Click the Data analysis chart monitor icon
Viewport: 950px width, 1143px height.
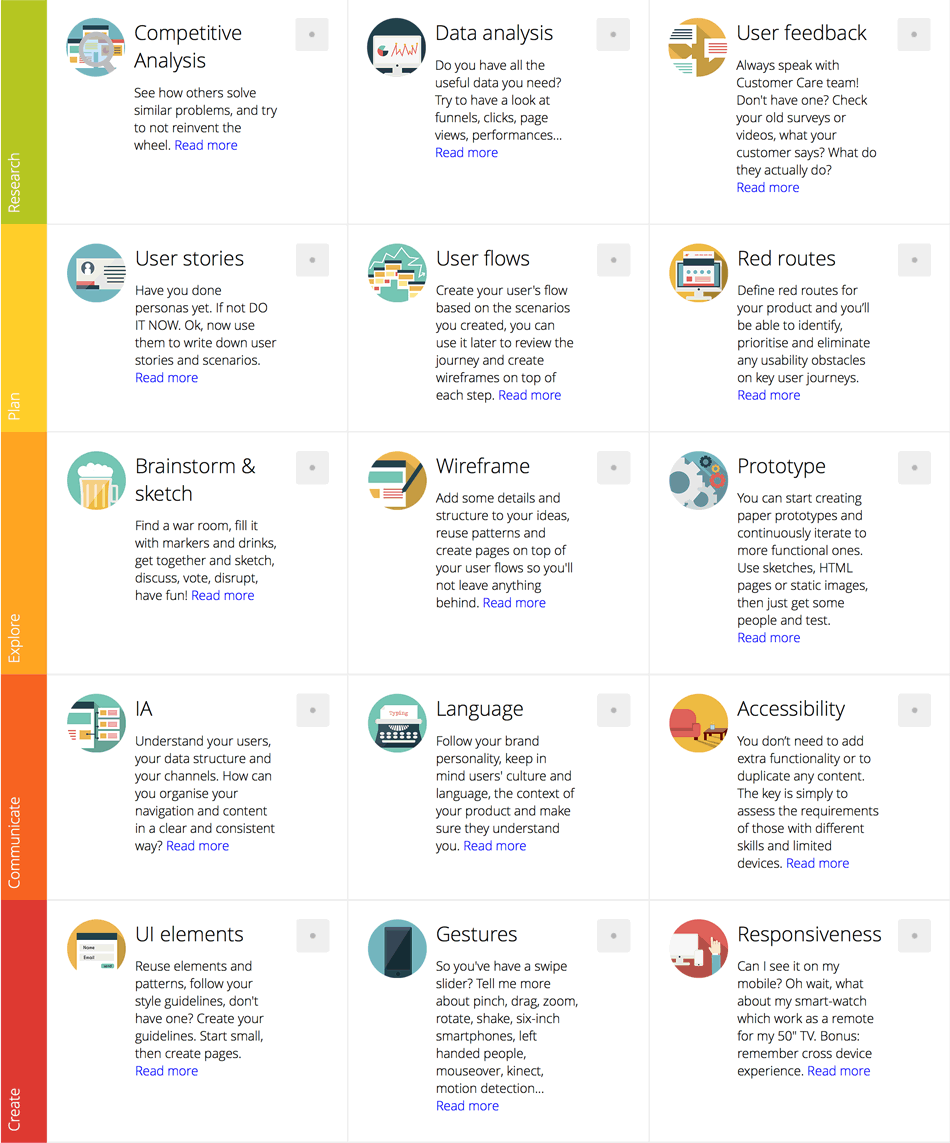[397, 47]
